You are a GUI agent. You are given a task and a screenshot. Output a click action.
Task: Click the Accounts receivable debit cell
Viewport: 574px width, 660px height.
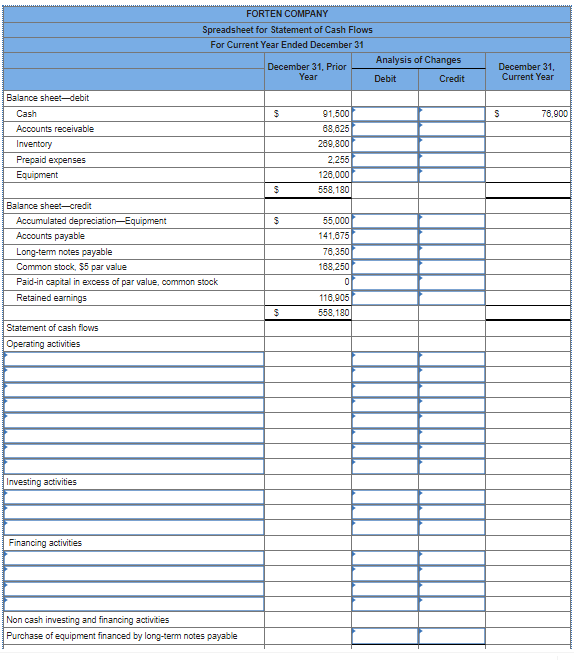pos(385,129)
